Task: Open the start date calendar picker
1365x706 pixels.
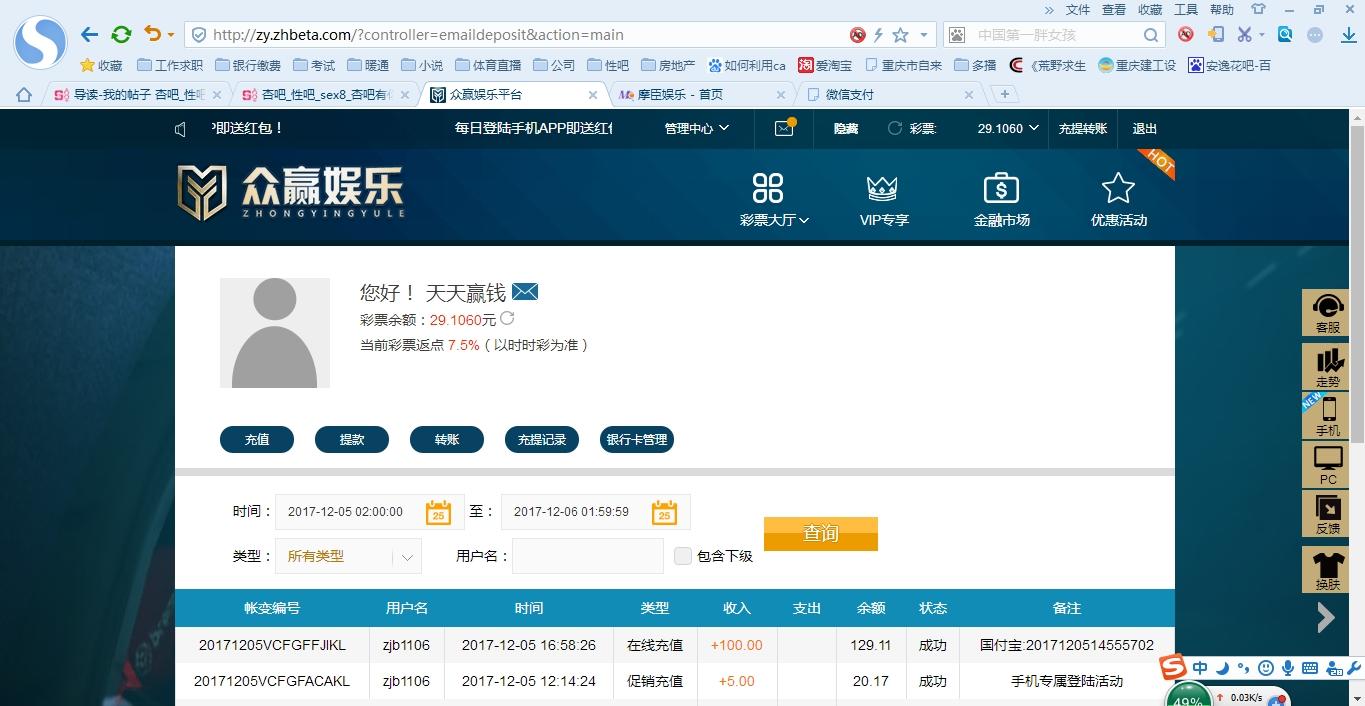Action: 438,512
